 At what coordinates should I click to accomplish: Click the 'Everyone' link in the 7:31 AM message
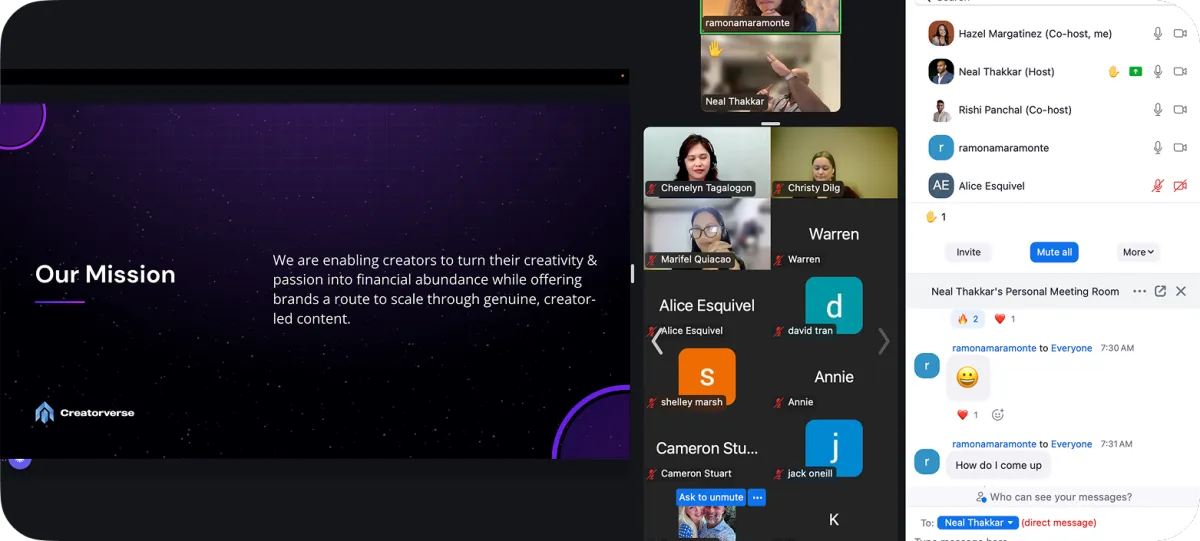click(1071, 444)
